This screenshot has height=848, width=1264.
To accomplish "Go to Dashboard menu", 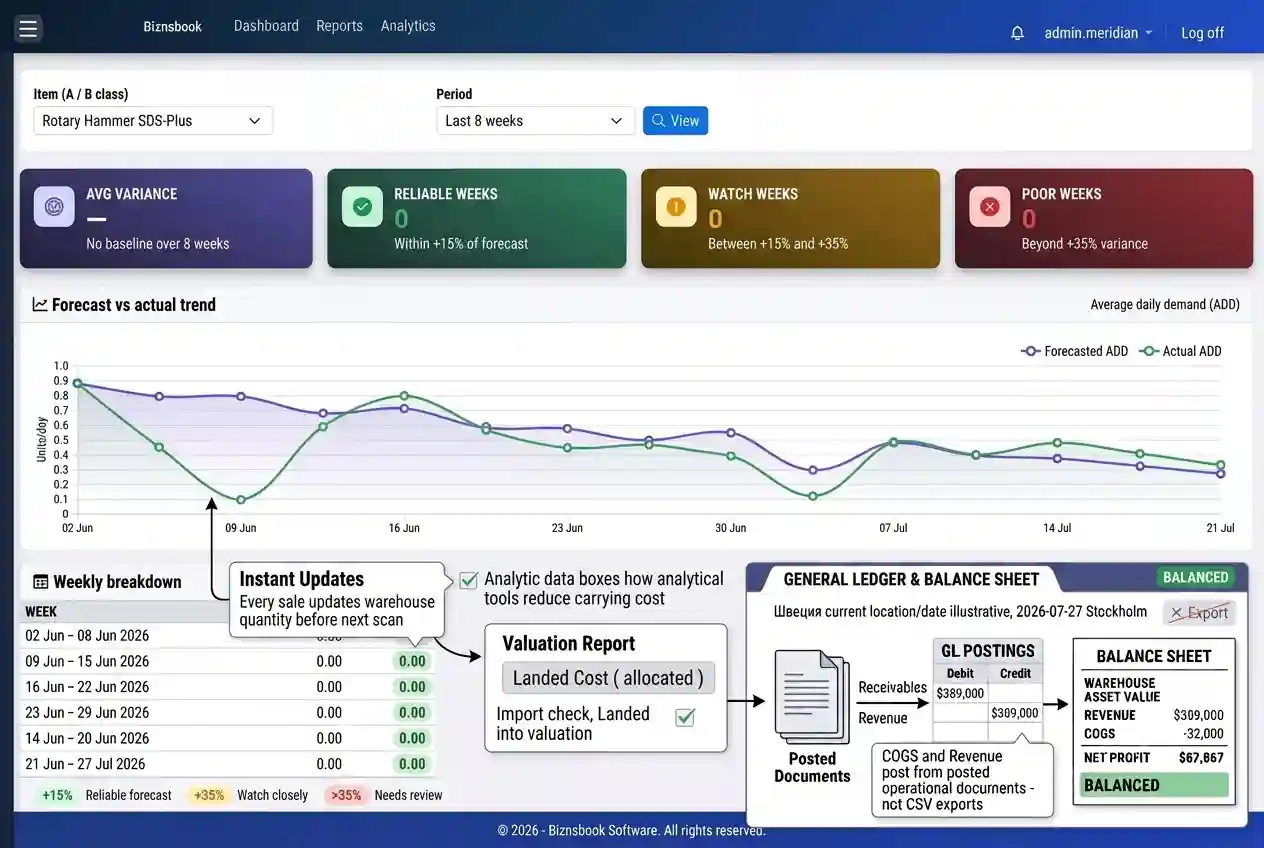I will tap(266, 26).
